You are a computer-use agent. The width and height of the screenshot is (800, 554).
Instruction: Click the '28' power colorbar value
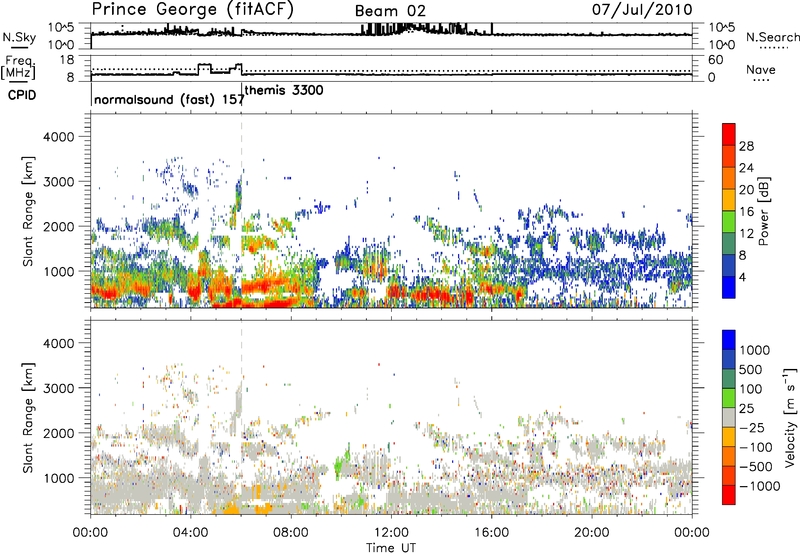click(746, 146)
